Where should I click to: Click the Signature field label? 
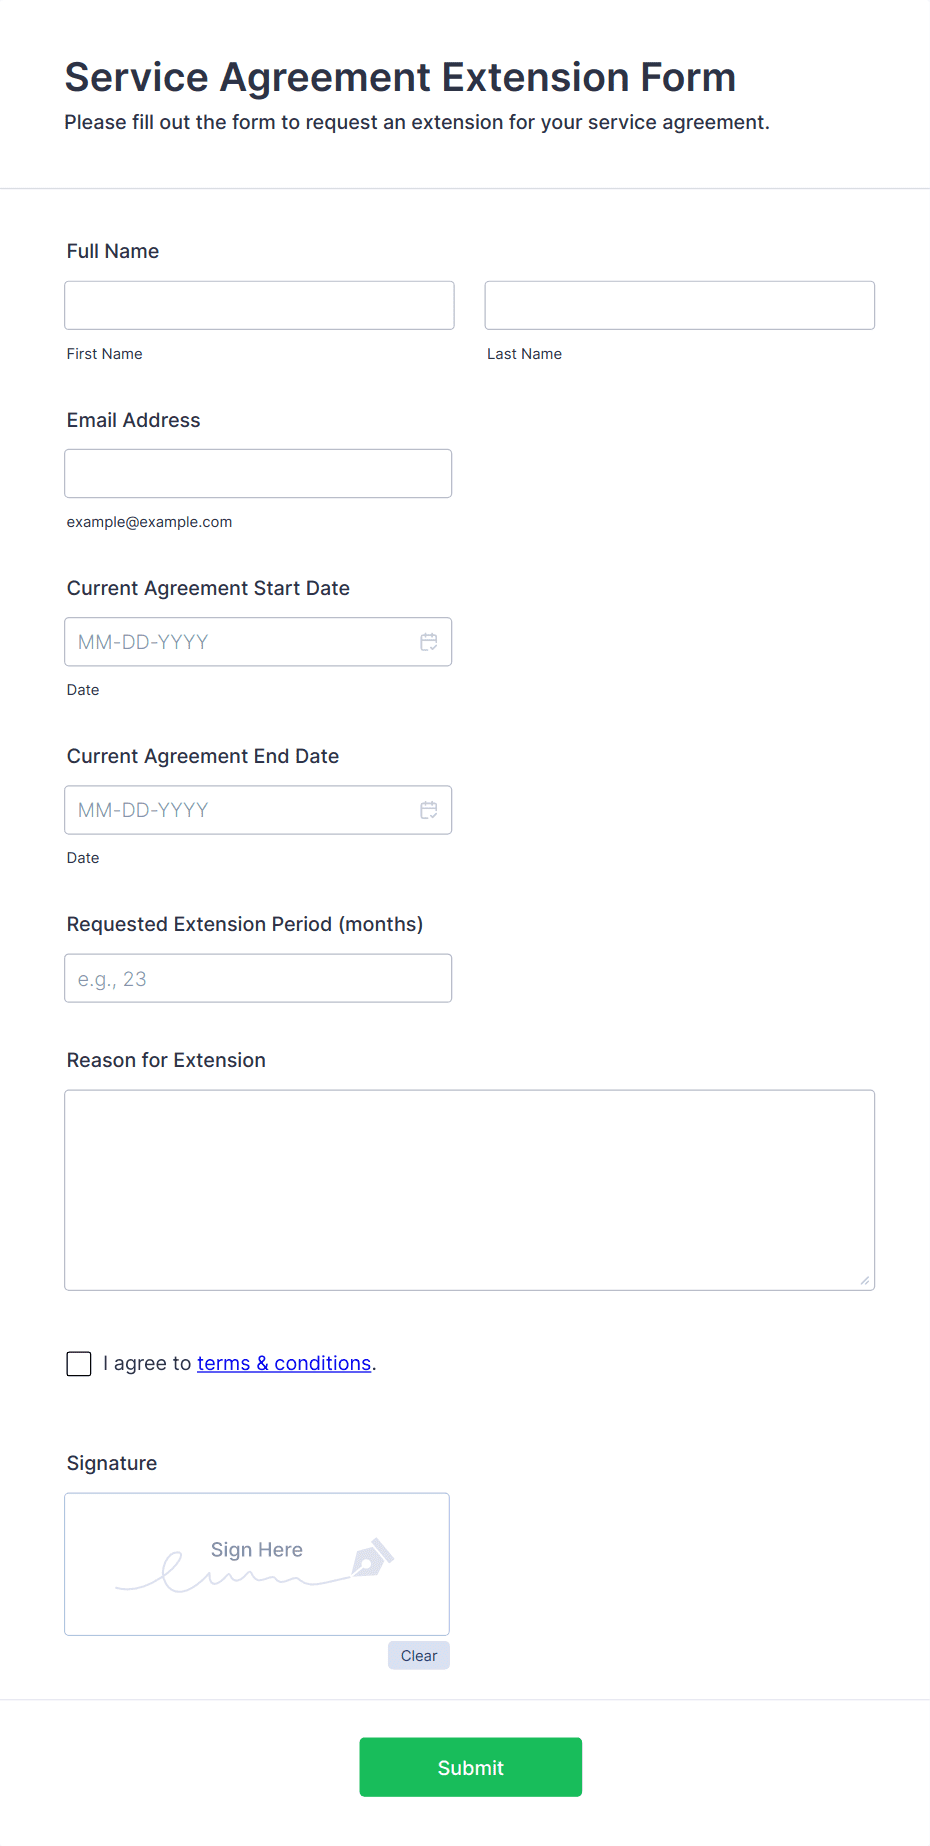click(x=112, y=1463)
